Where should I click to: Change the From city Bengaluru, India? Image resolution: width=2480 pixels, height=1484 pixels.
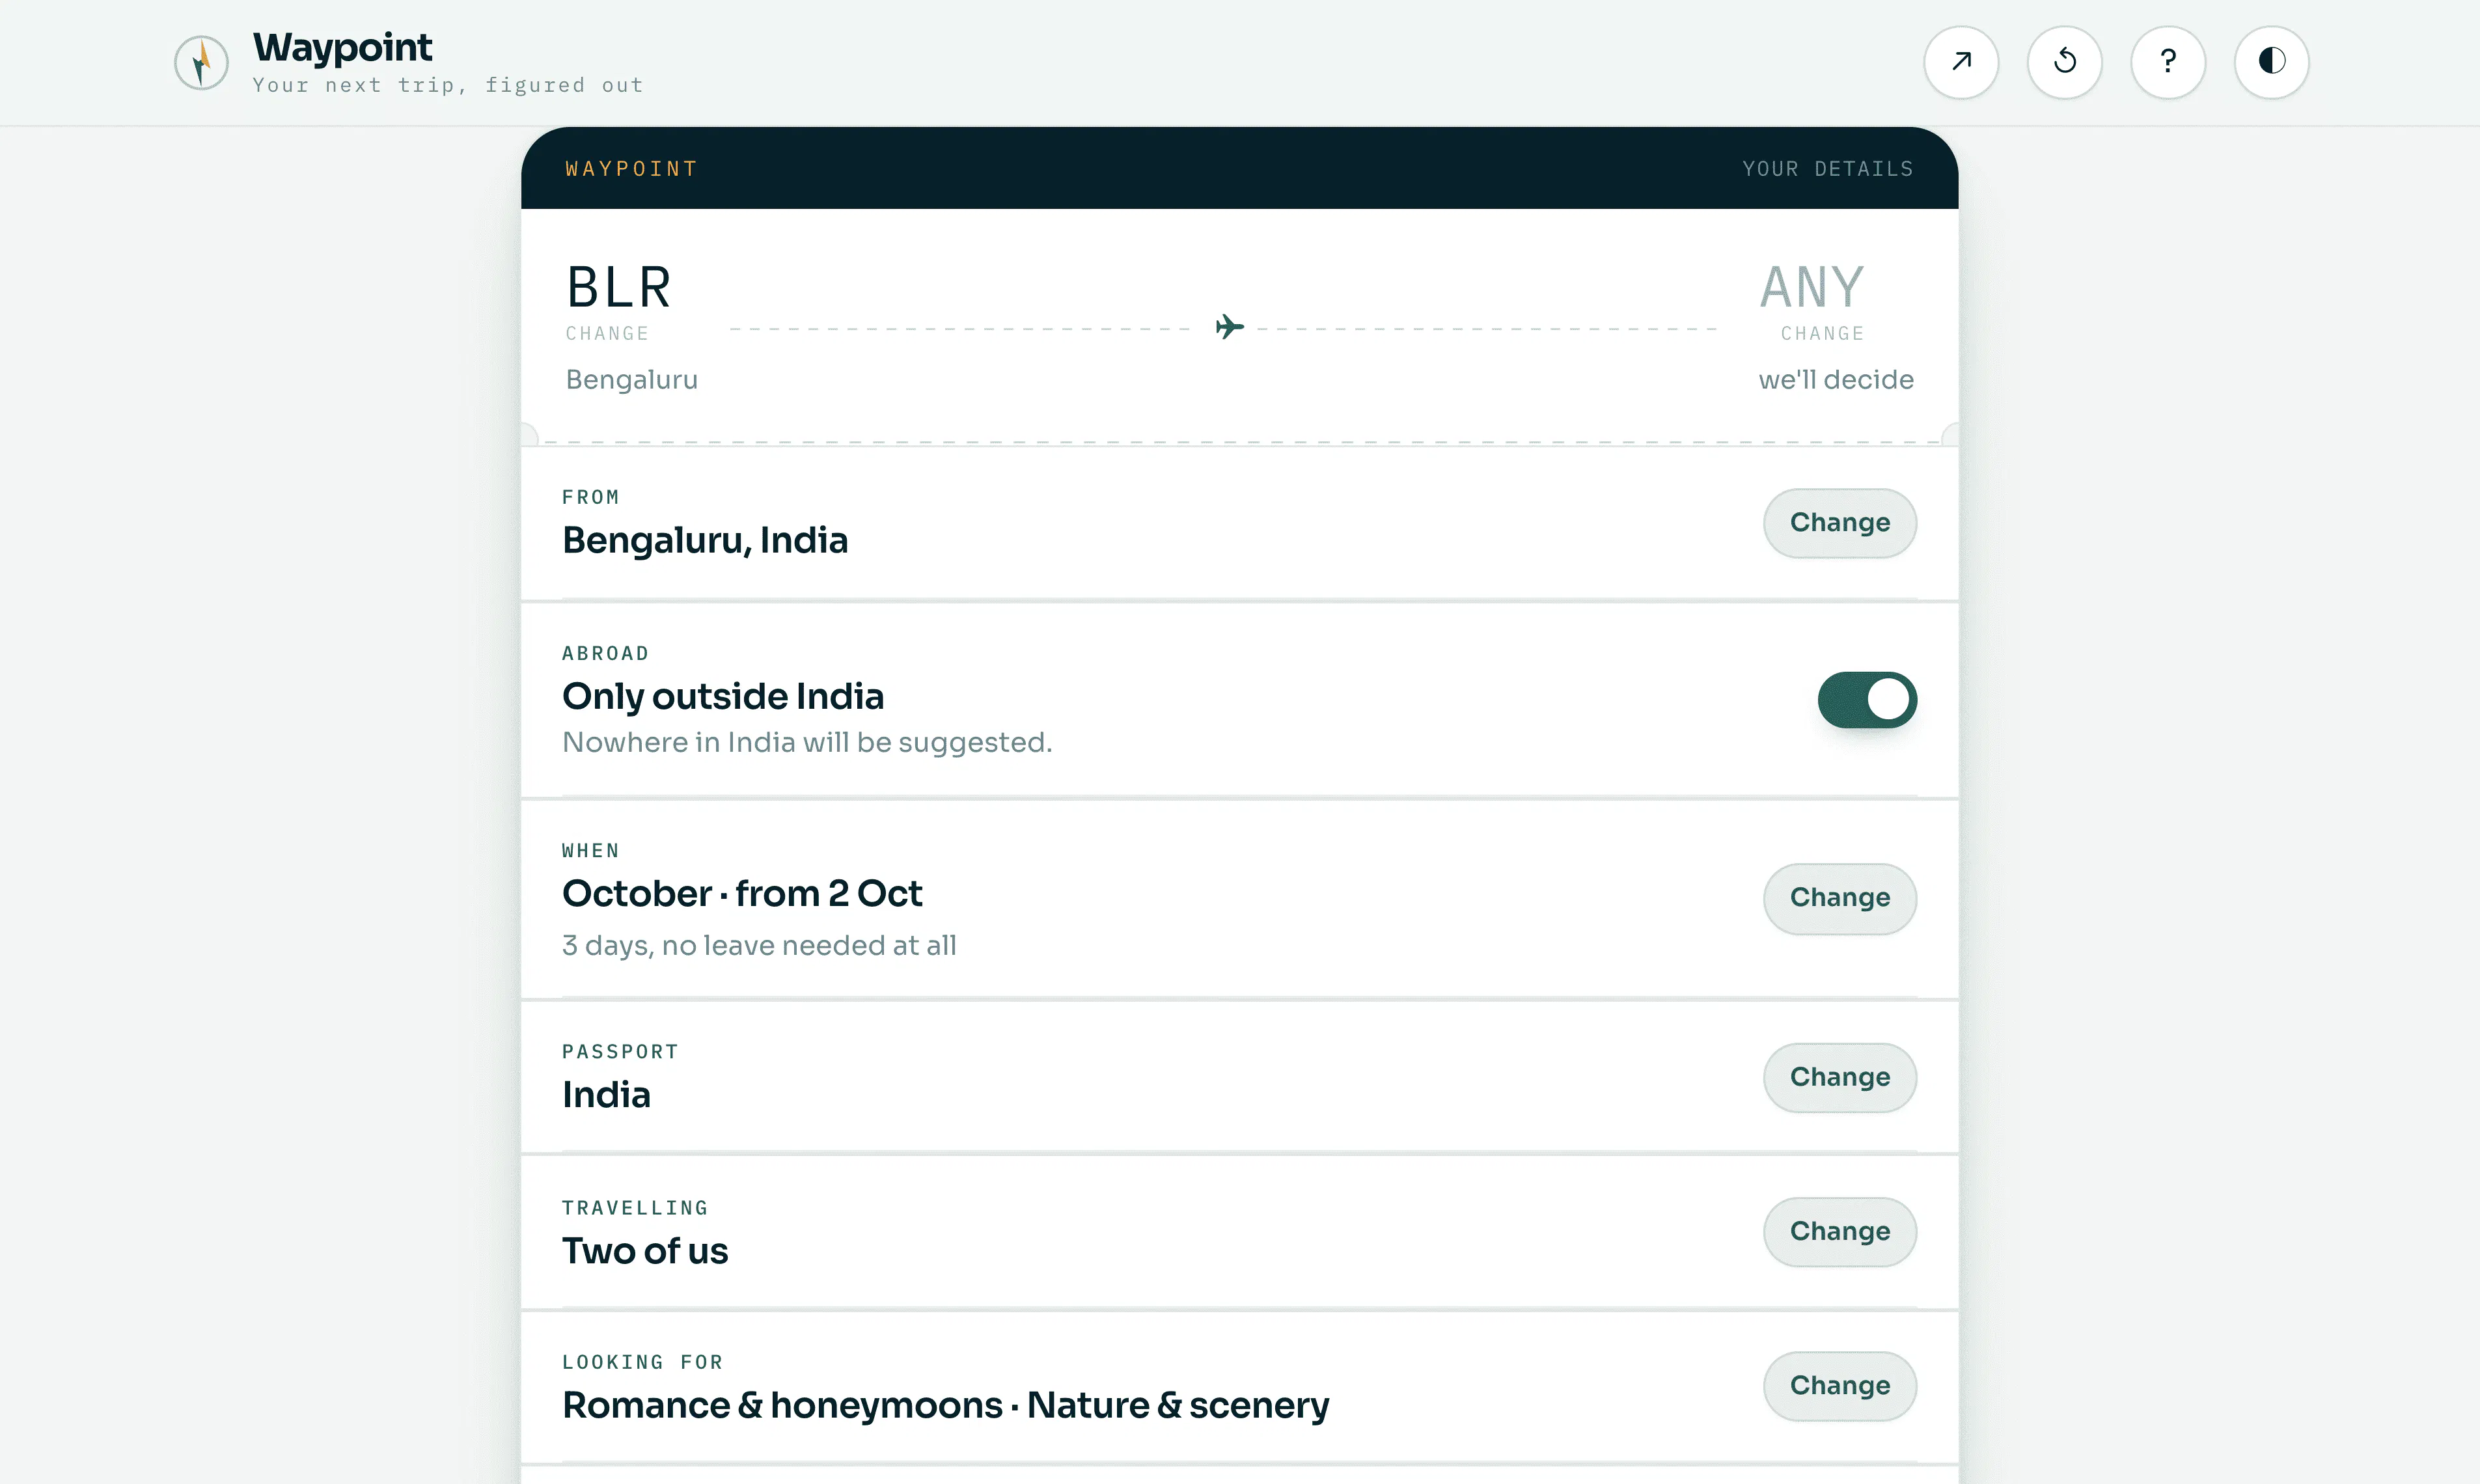tap(1840, 523)
